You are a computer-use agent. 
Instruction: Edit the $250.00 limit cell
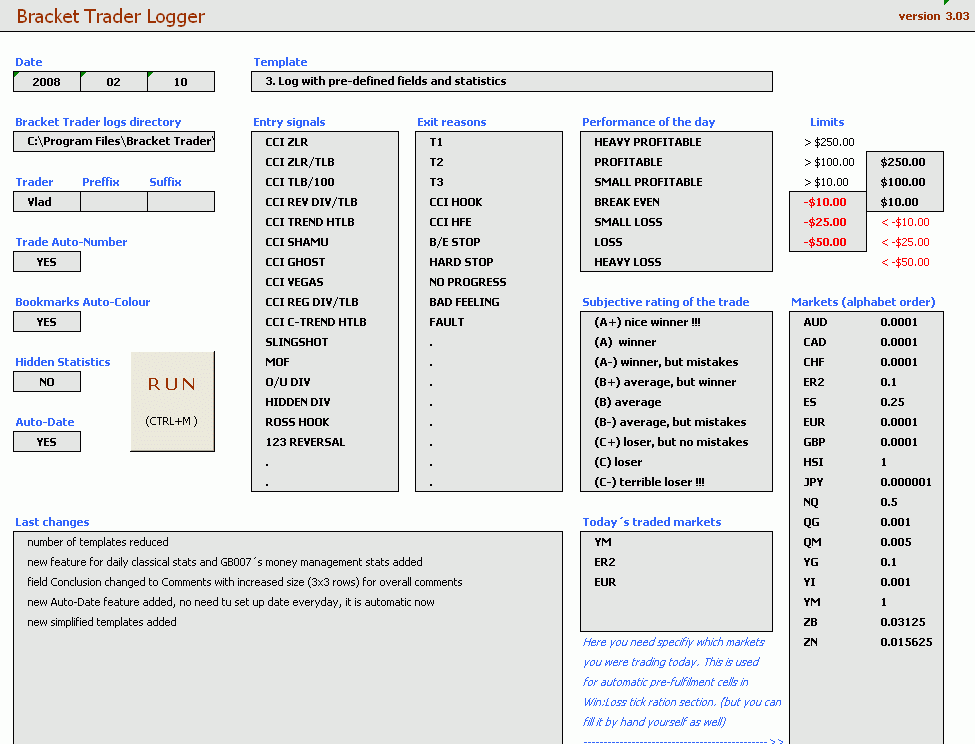click(905, 162)
